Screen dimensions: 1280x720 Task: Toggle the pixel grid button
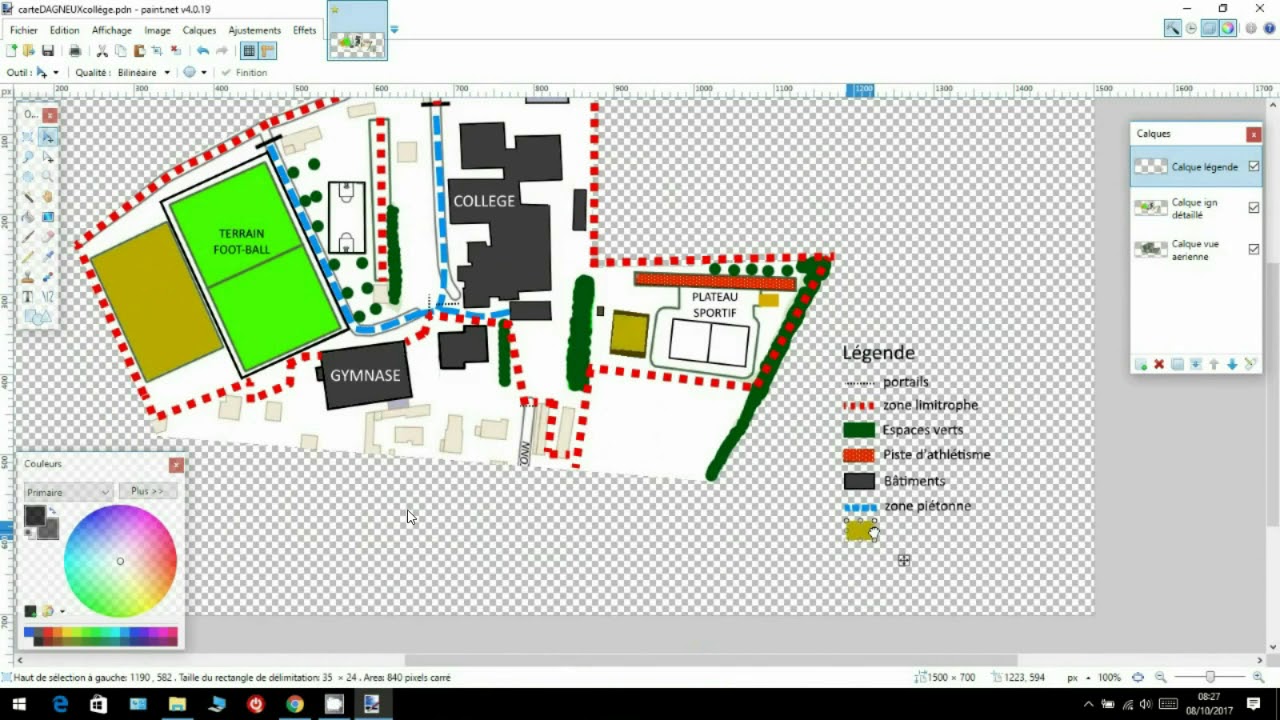249,51
